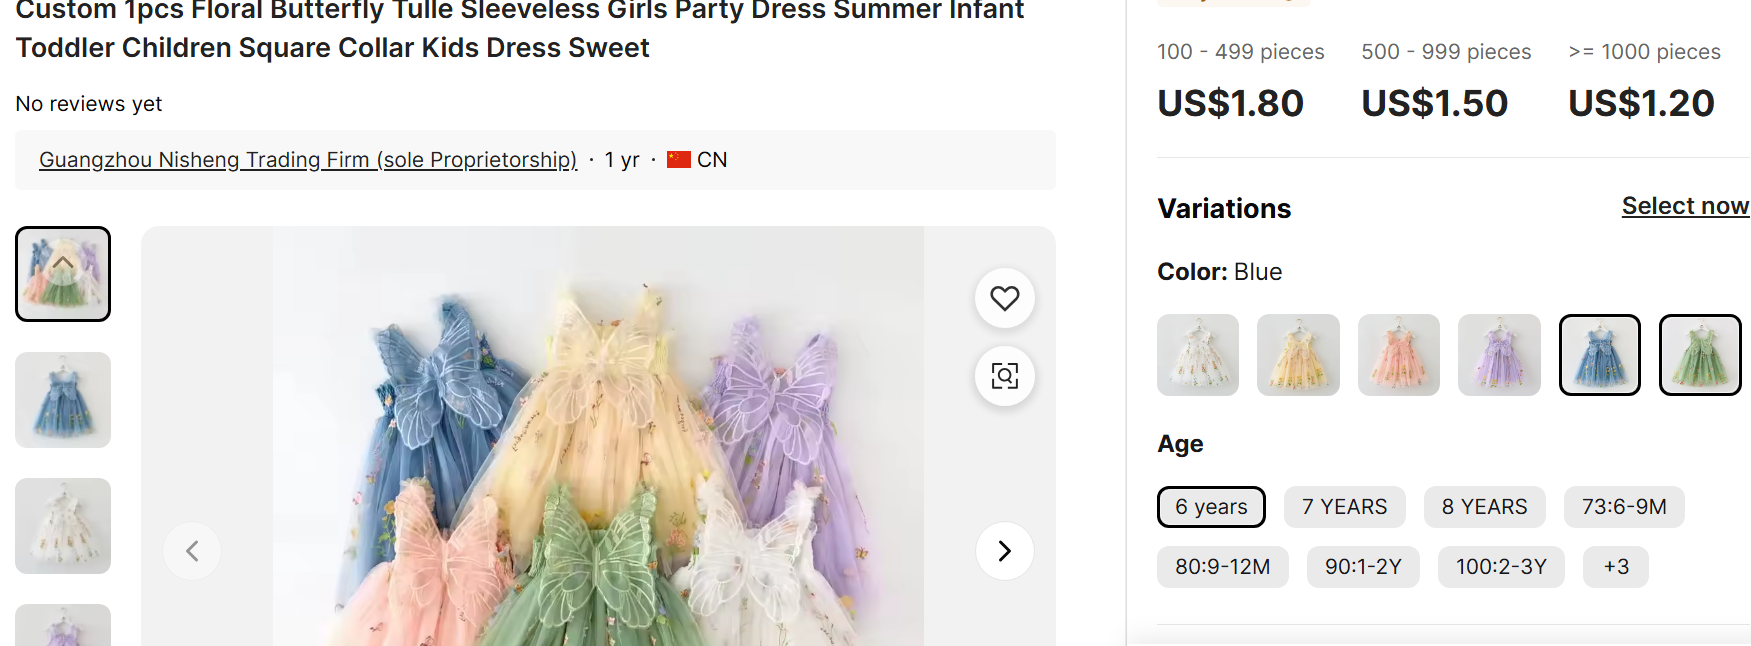Open image search for similar products

(x=1004, y=376)
